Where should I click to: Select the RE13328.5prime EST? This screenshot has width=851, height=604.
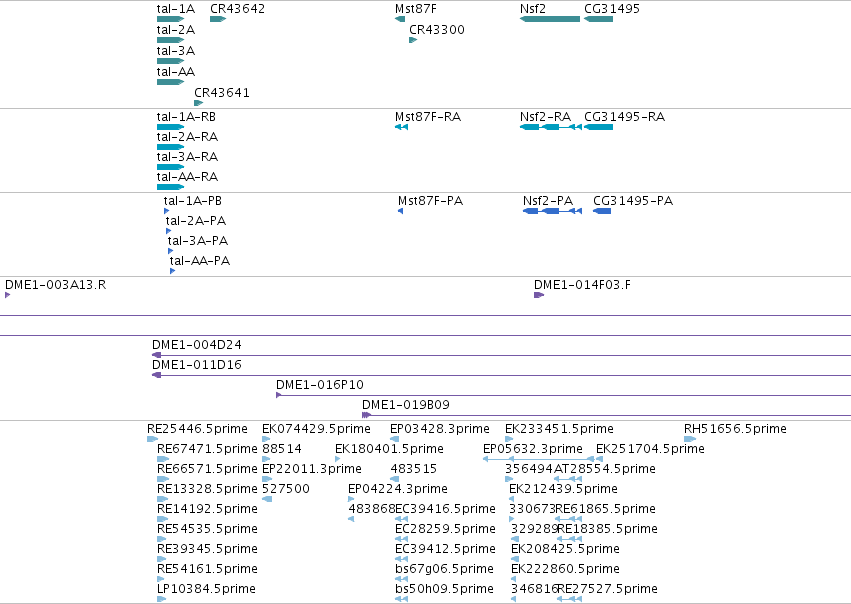(x=163, y=499)
